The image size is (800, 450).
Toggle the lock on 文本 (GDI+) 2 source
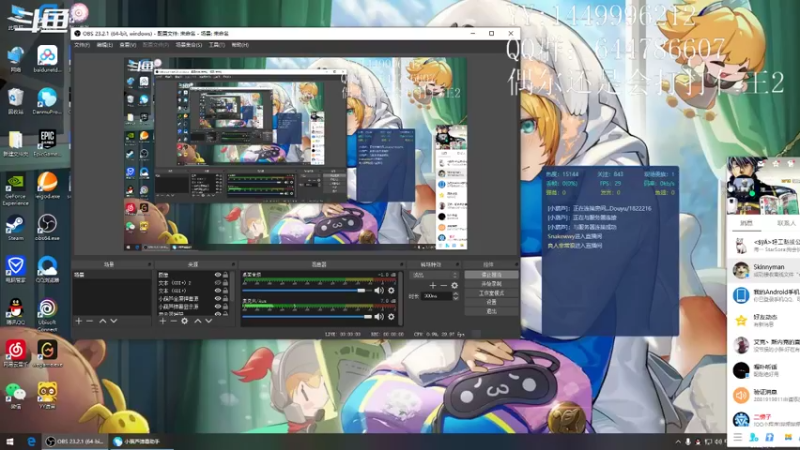click(226, 283)
